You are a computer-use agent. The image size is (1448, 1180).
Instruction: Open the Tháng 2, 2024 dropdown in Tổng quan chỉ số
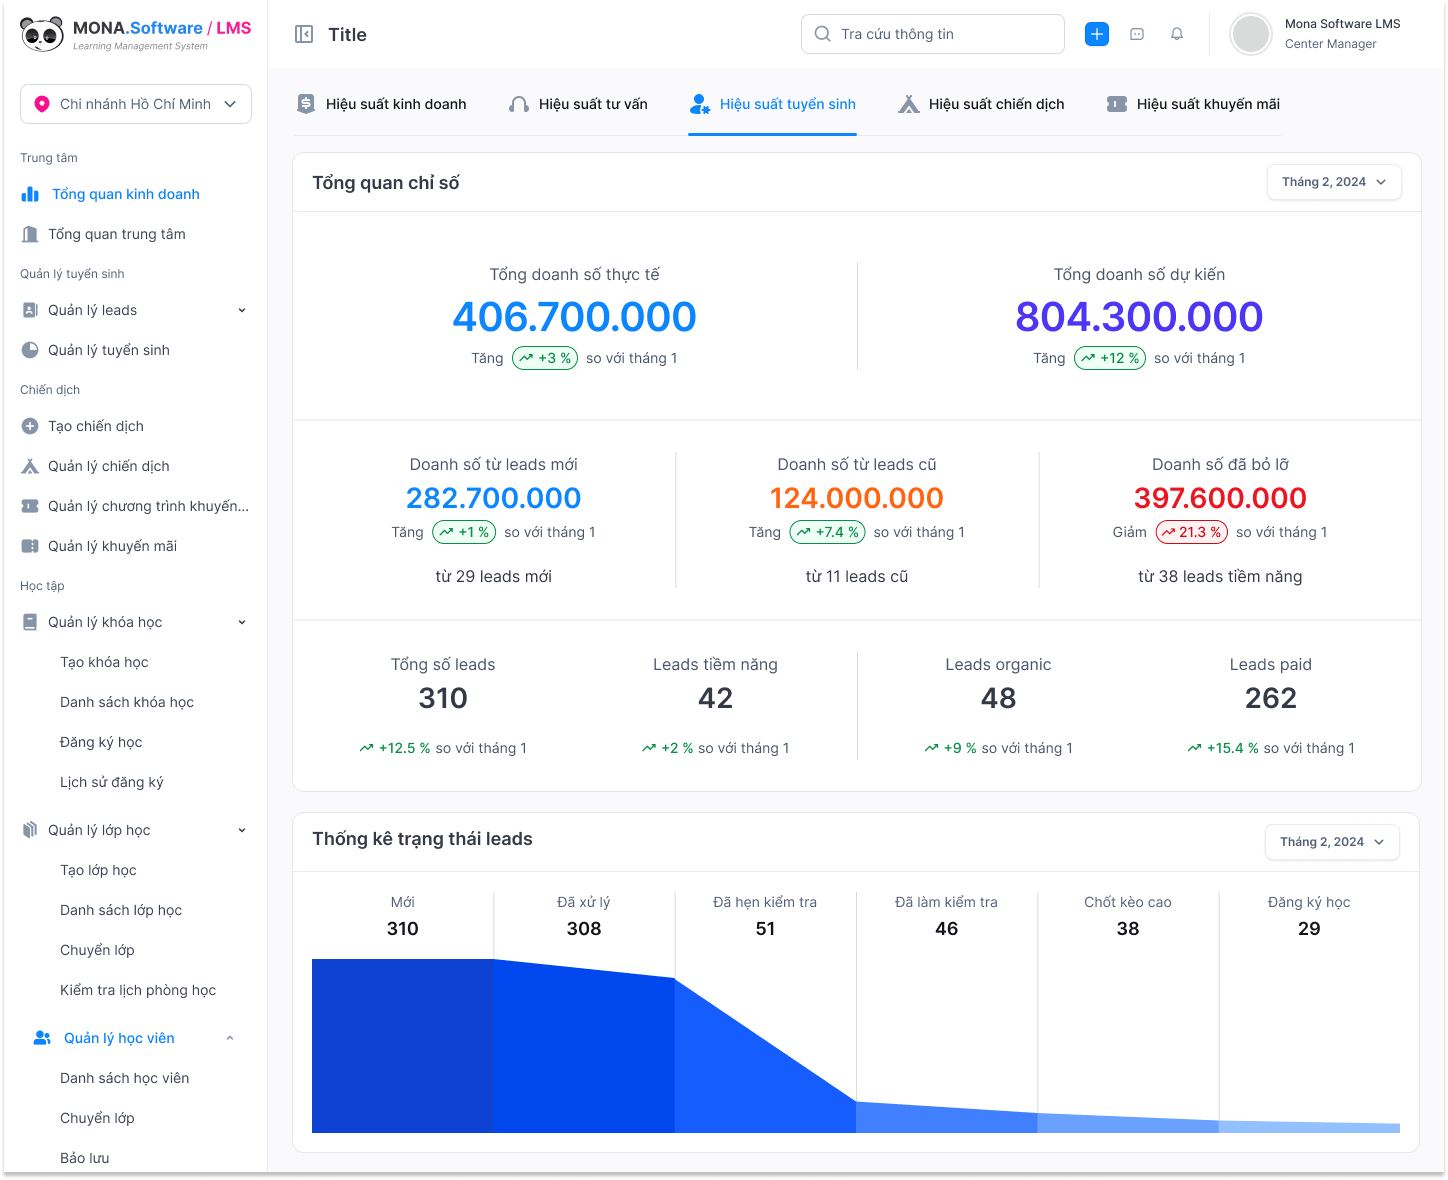(x=1334, y=182)
